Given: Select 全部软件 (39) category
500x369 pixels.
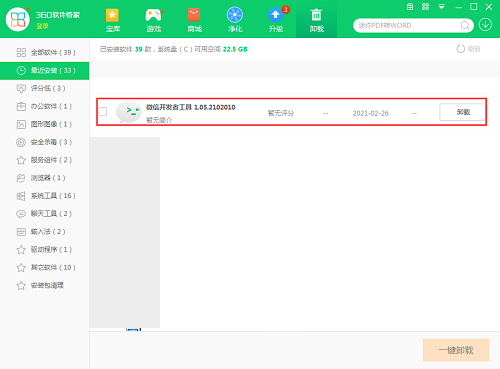Looking at the screenshot, I should (44, 52).
